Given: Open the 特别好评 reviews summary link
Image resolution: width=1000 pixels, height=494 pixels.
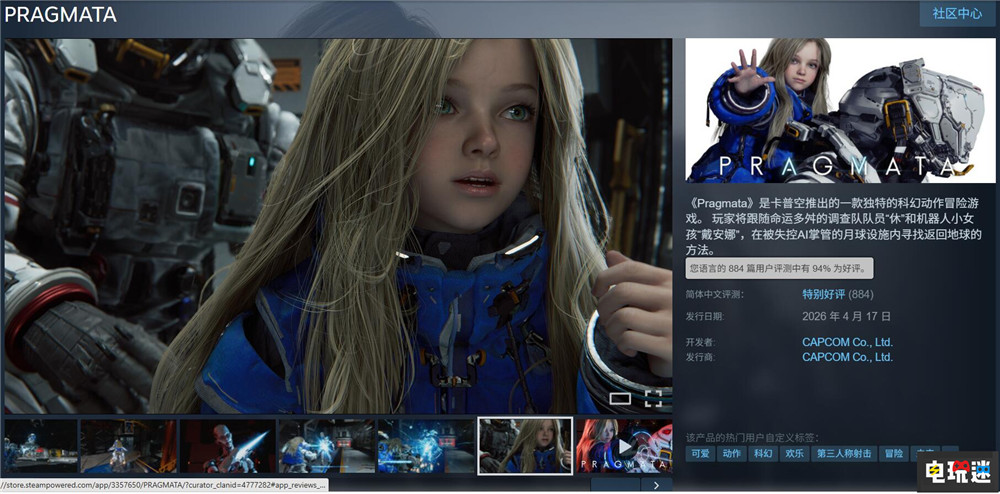Looking at the screenshot, I should click(x=823, y=294).
